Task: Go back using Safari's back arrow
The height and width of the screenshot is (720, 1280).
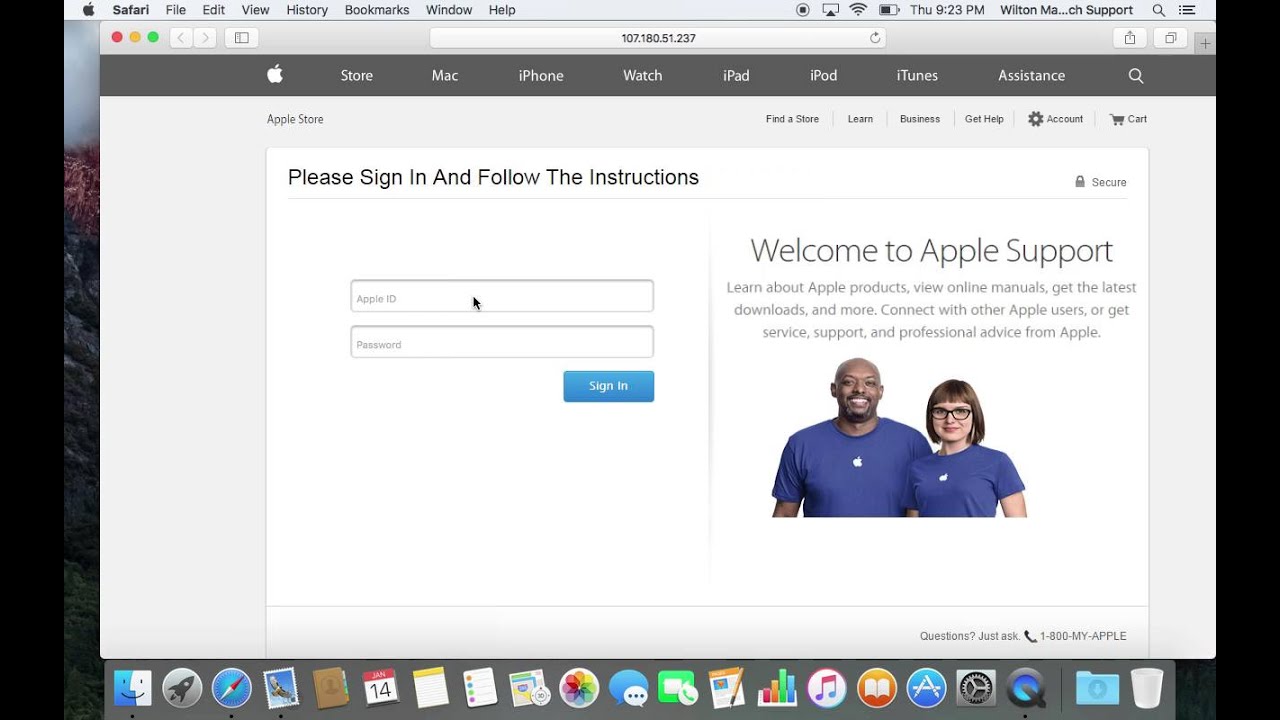Action: (x=181, y=38)
